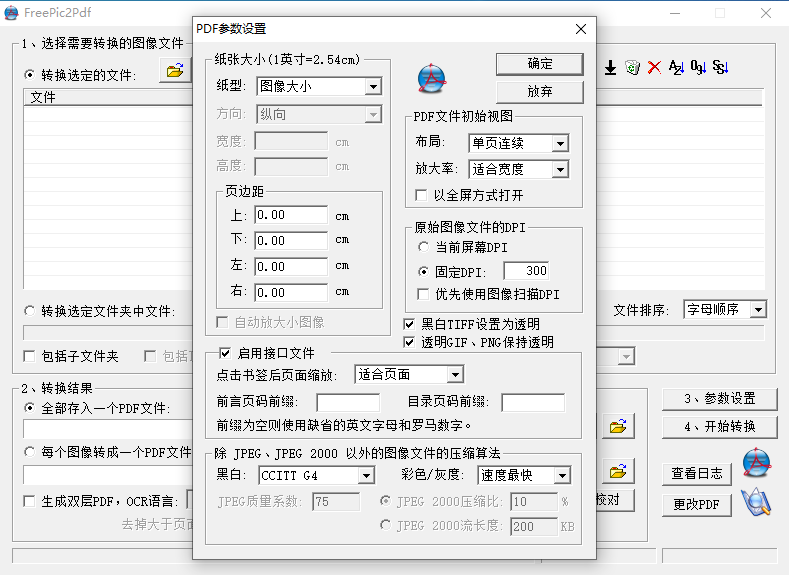789x575 pixels.
Task: Click the fixed DPI field showing 300
Action: pyautogui.click(x=526, y=271)
